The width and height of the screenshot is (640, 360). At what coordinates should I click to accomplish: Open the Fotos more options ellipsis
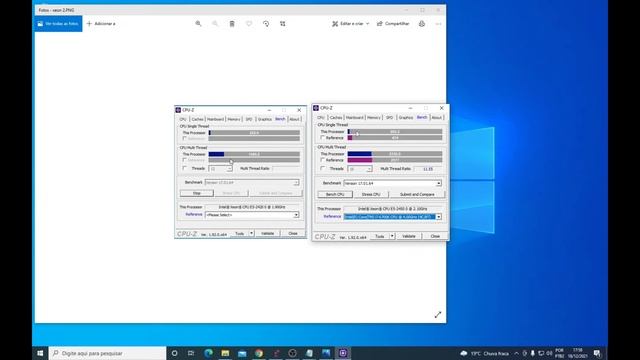point(438,24)
